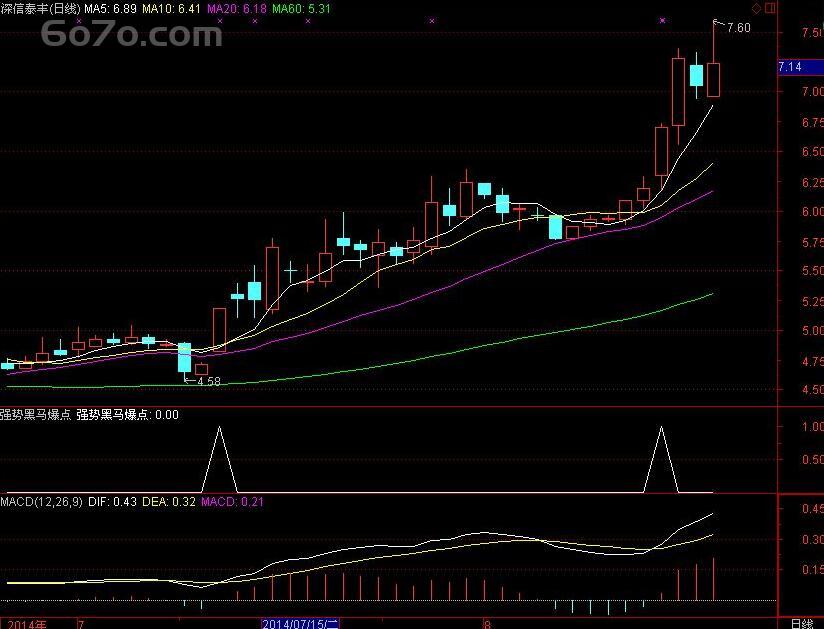Screen dimensions: 824x629
Task: Click the 7.60 high price annotation
Action: (x=738, y=28)
